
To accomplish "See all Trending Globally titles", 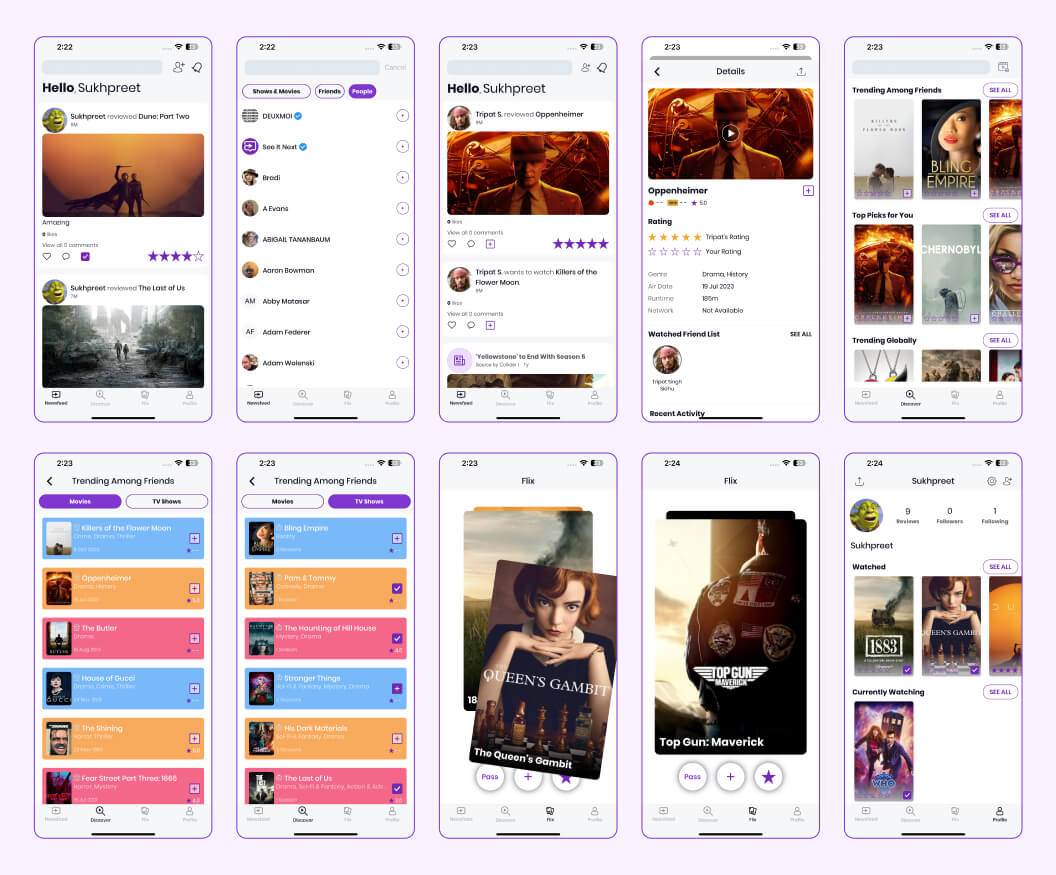I will (1000, 341).
